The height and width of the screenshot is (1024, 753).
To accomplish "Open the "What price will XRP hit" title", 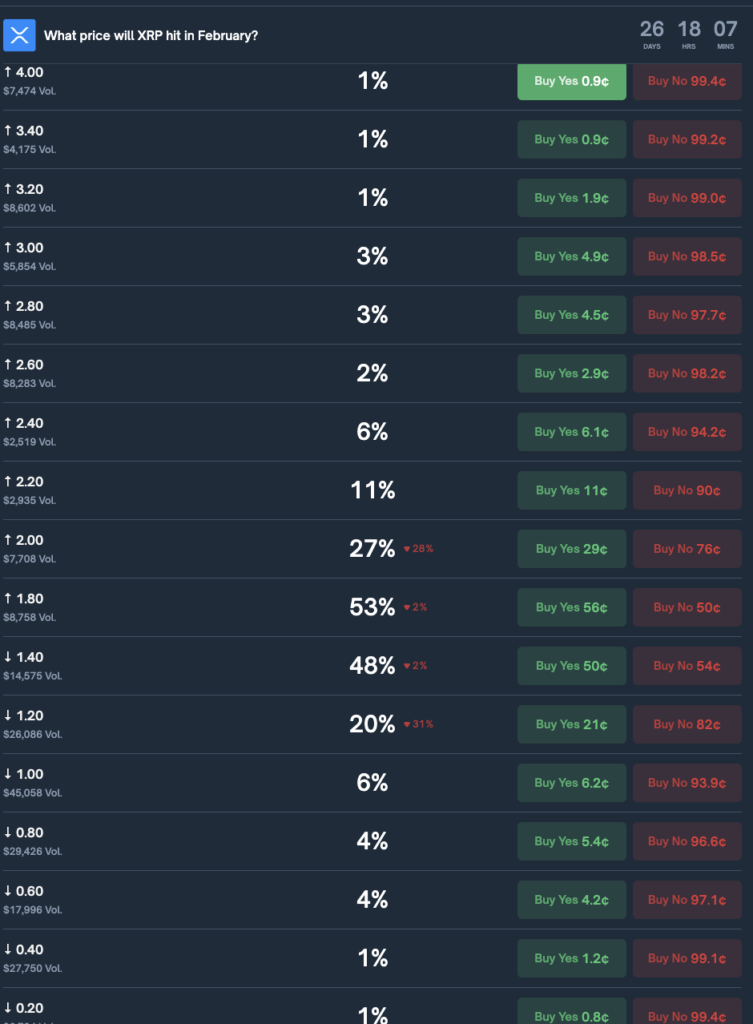I will coord(151,36).
